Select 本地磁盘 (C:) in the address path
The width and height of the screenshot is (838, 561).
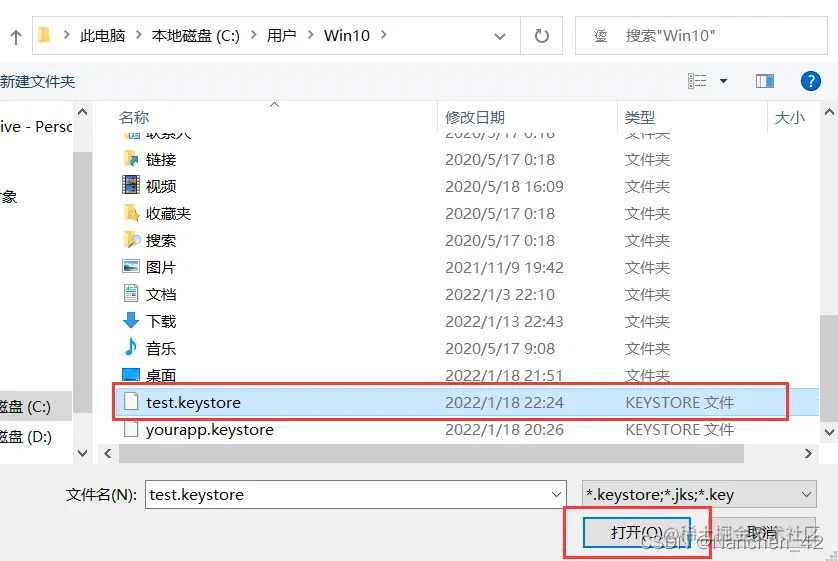(196, 36)
